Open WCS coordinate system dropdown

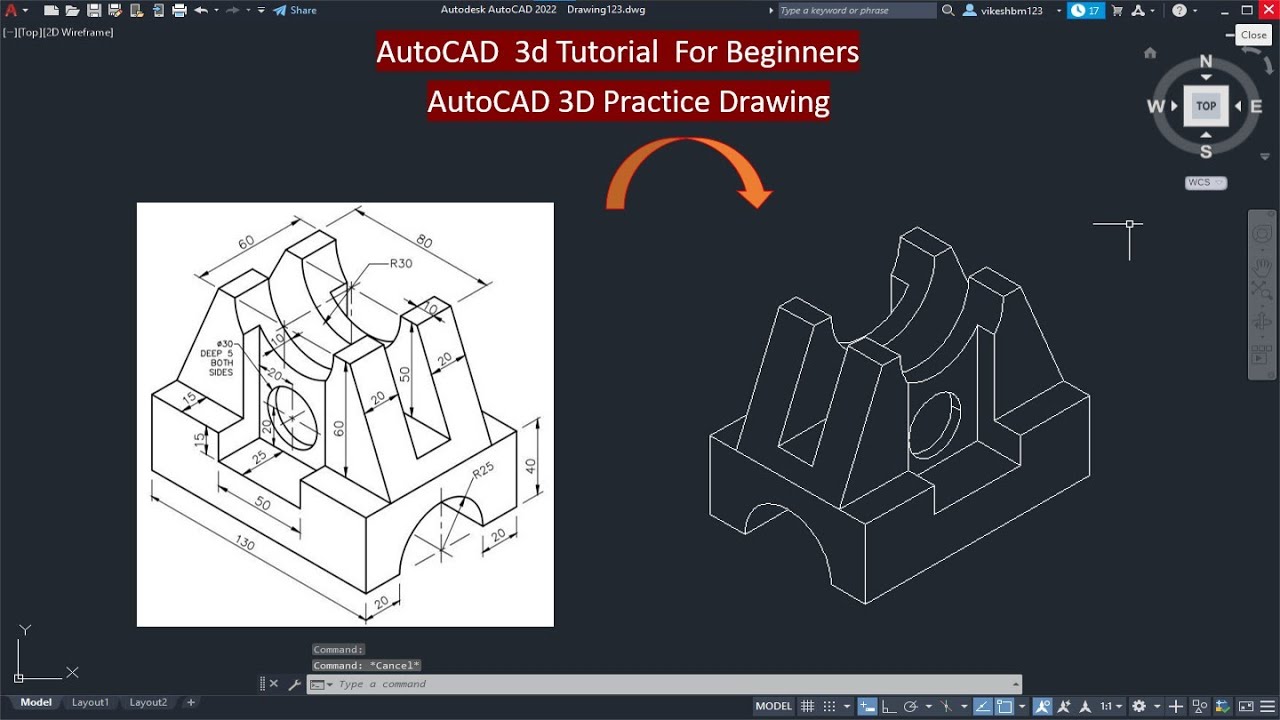point(1206,183)
